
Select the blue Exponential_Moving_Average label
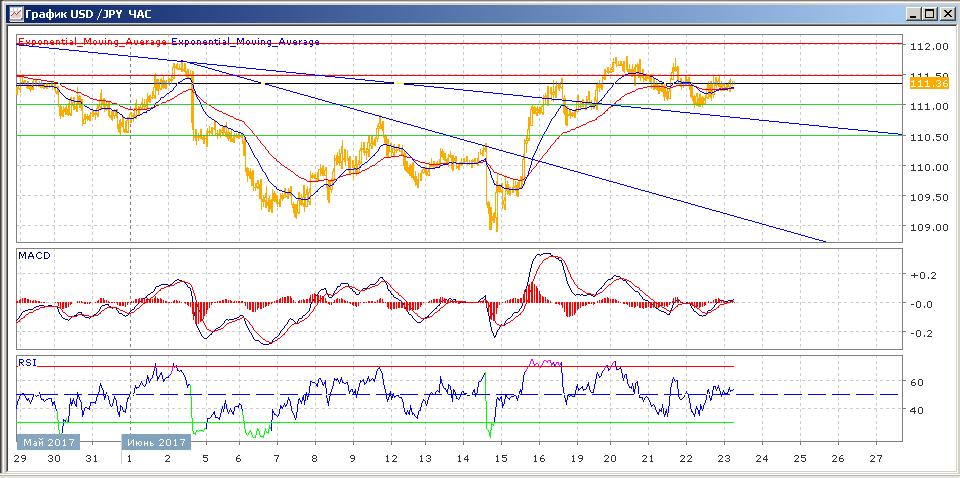(x=246, y=42)
